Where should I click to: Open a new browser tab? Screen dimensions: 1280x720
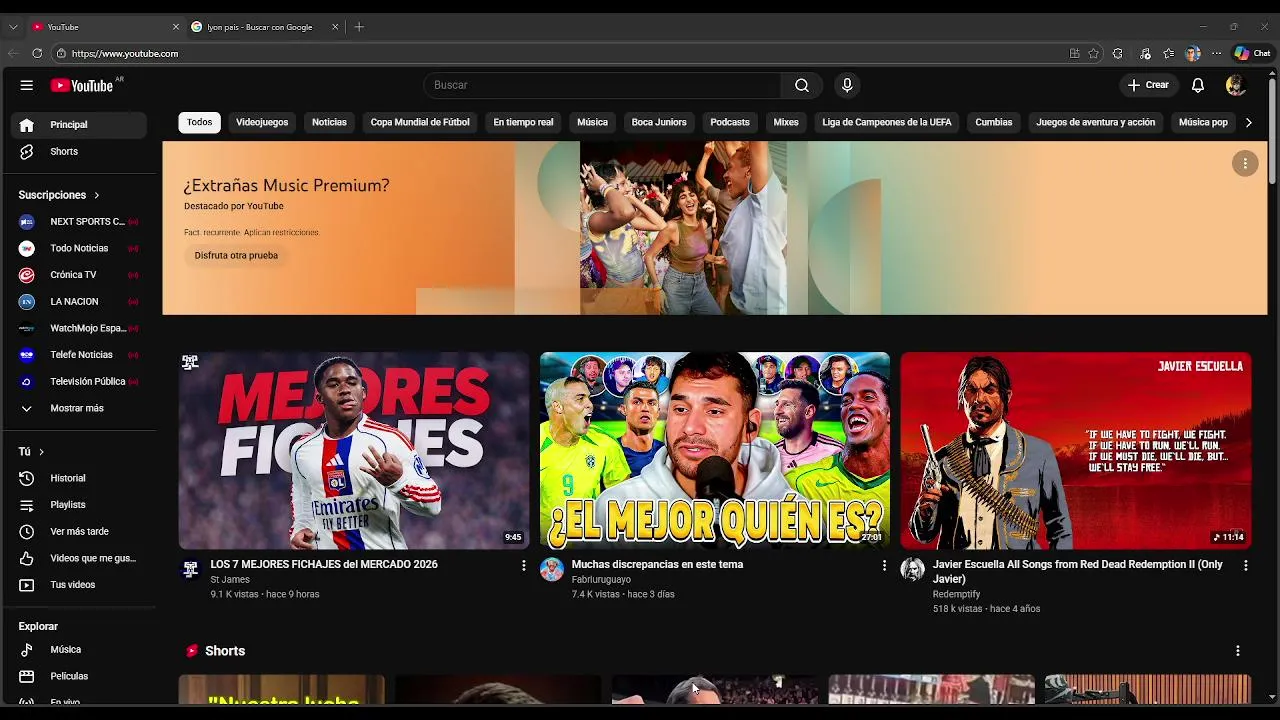tap(359, 27)
